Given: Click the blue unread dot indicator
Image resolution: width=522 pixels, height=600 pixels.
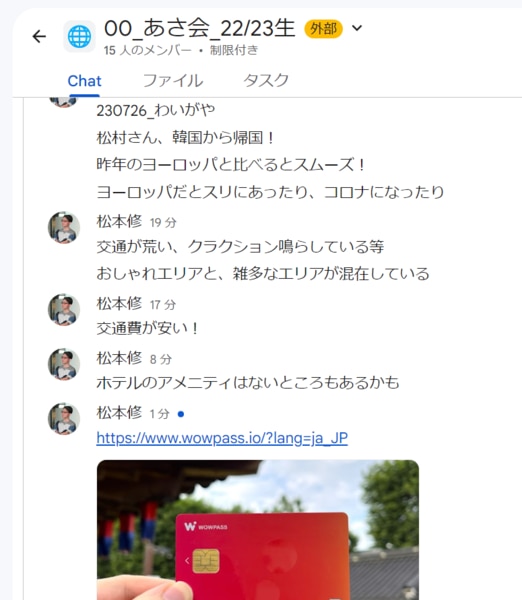Looking at the screenshot, I should click(x=181, y=414).
